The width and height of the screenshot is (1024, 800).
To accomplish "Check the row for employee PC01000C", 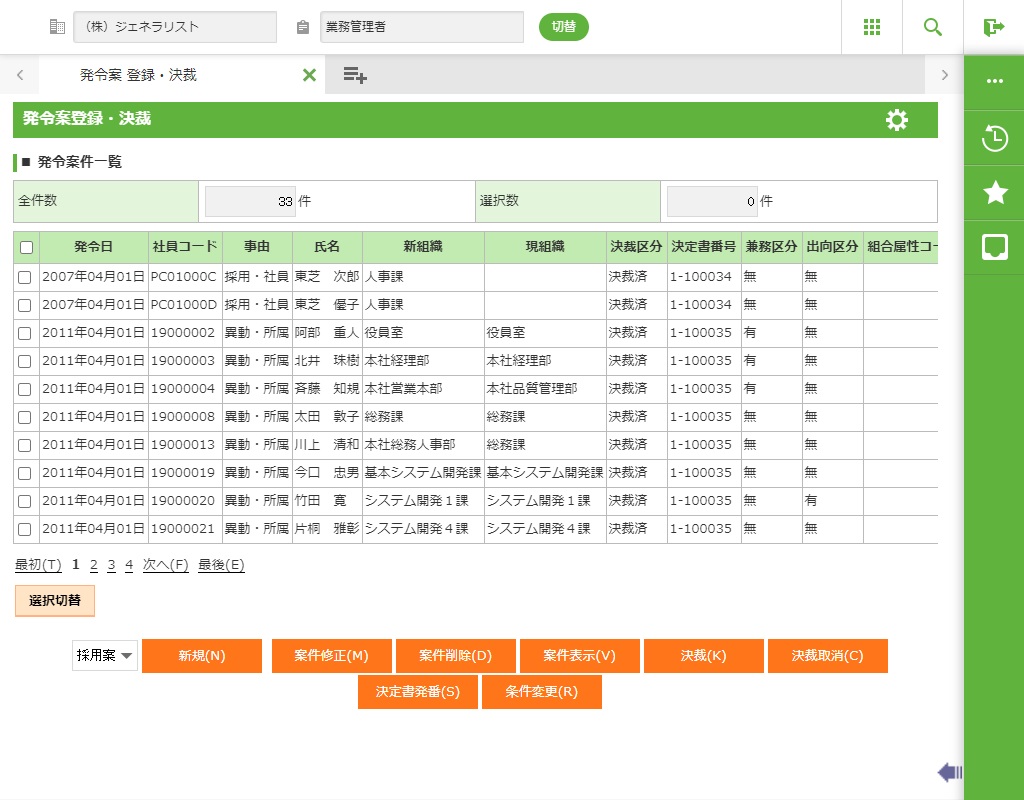I will [x=26, y=277].
